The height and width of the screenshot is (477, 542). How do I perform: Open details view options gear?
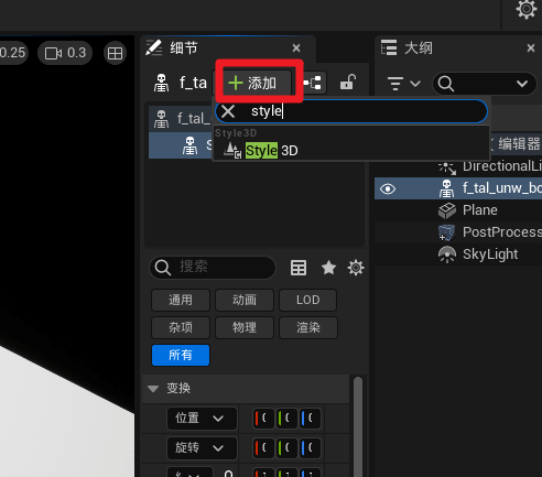click(x=356, y=268)
